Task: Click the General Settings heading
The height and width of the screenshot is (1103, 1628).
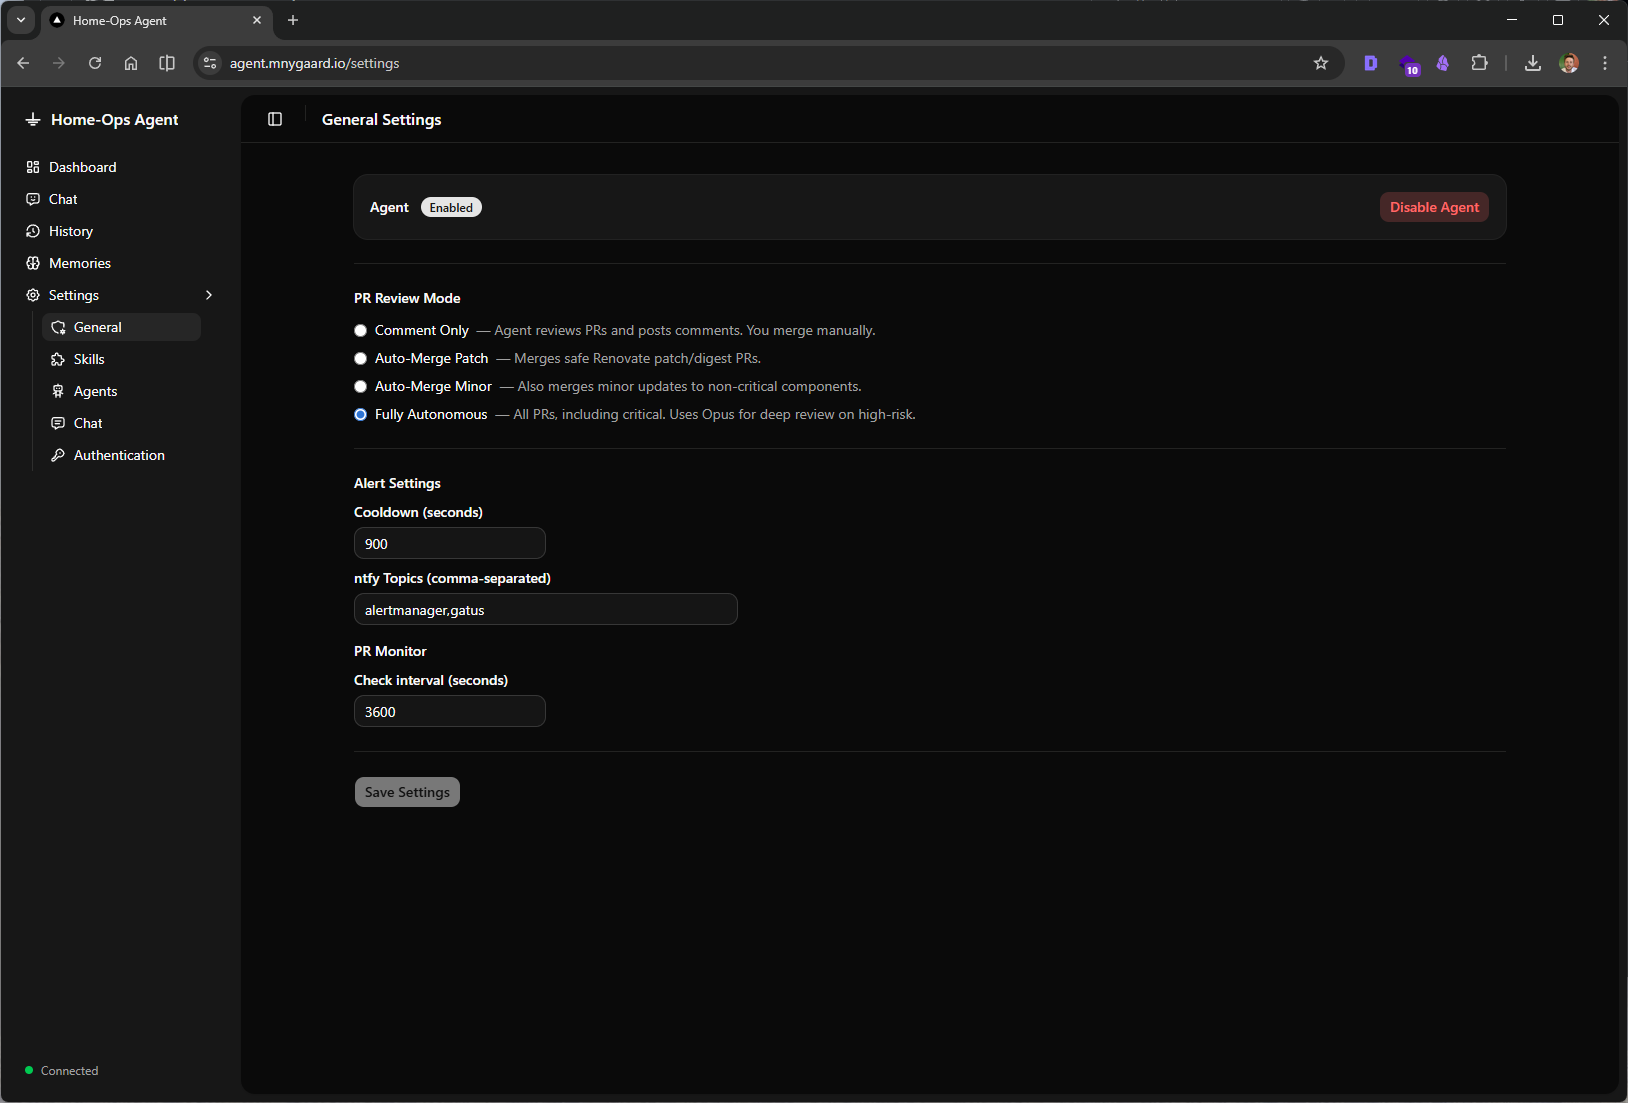Action: (381, 119)
